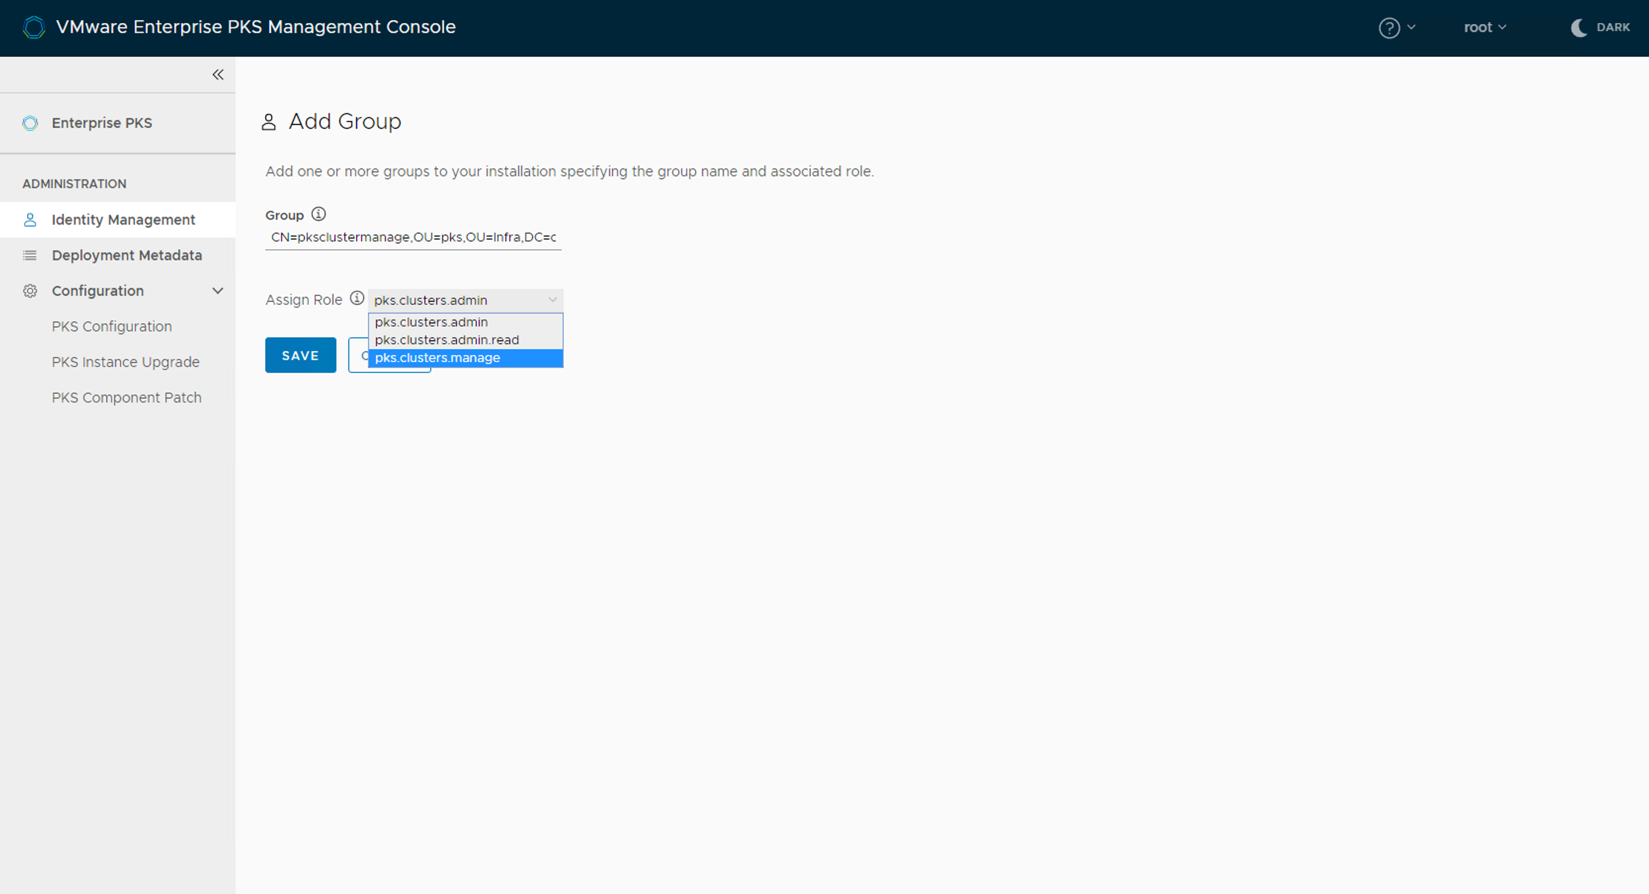The image size is (1649, 894).
Task: Click the VMware PKS logo icon in header
Action: [34, 27]
